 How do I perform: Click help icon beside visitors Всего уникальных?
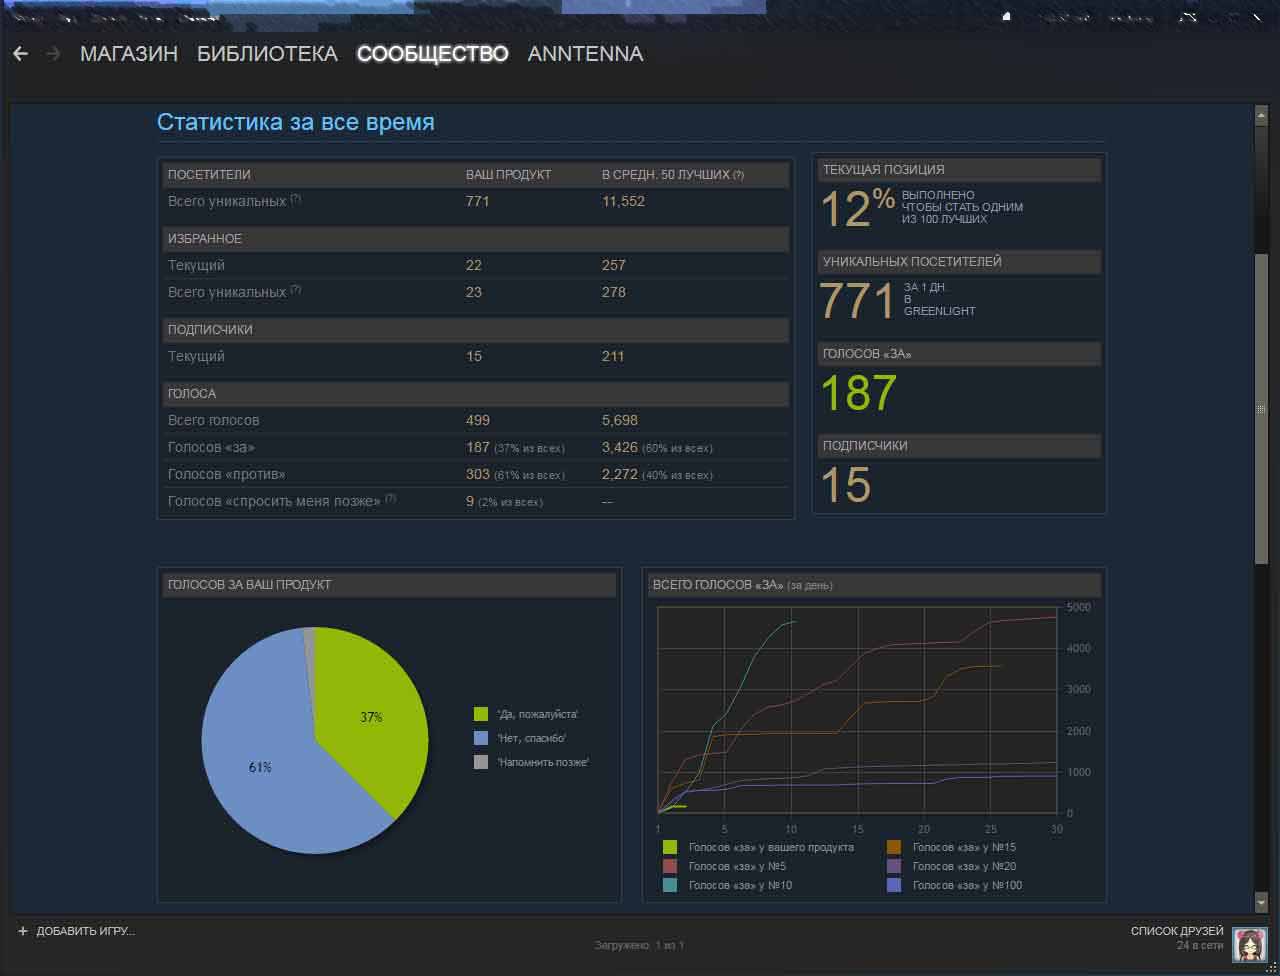(296, 200)
